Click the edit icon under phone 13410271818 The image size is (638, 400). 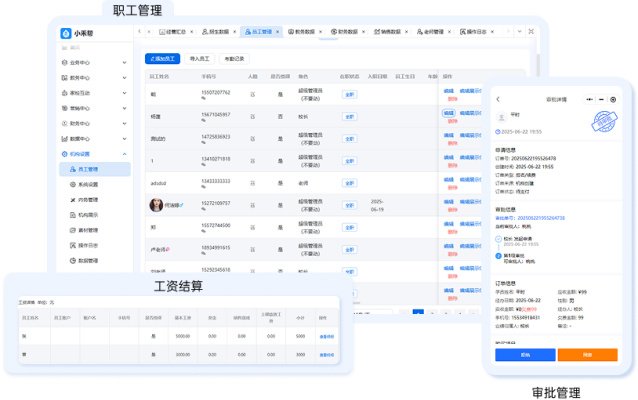tap(203, 165)
